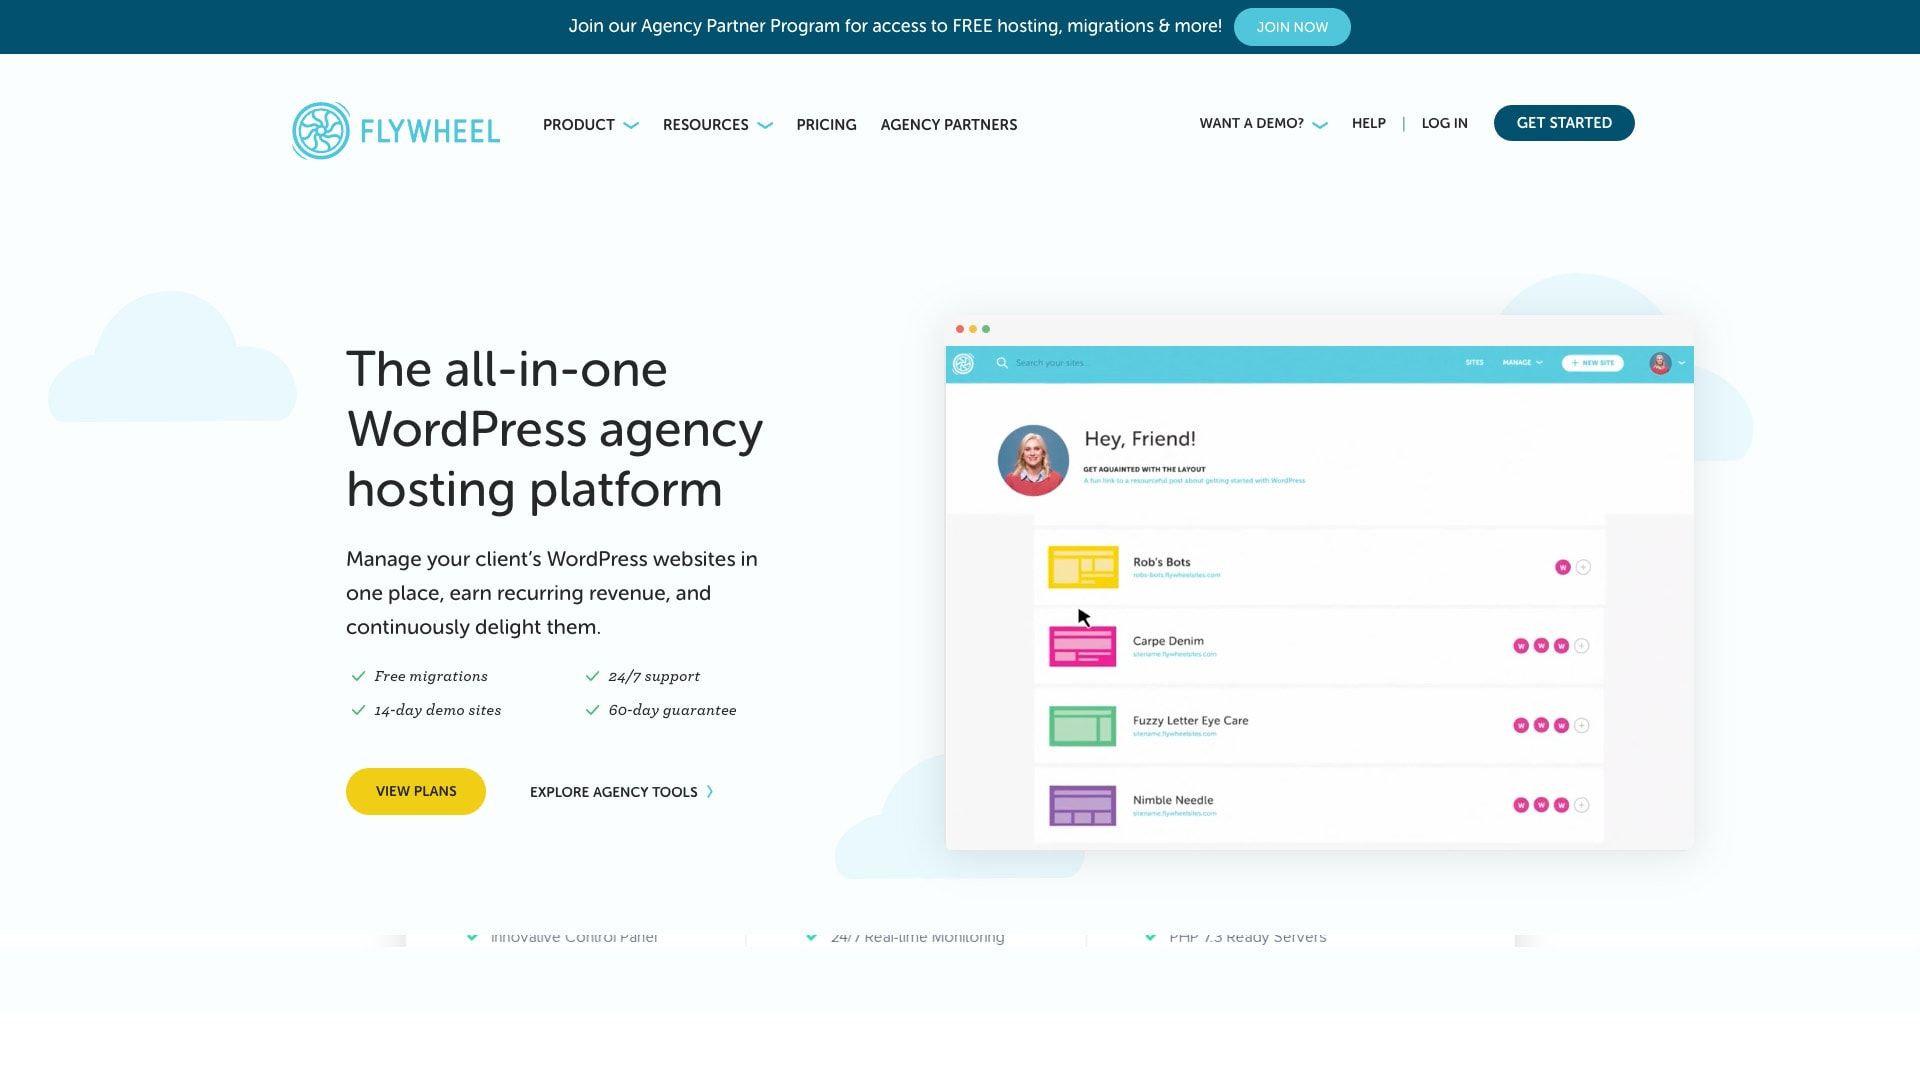The height and width of the screenshot is (1080, 1920).
Task: Click the GET STARTED button
Action: click(x=1563, y=123)
